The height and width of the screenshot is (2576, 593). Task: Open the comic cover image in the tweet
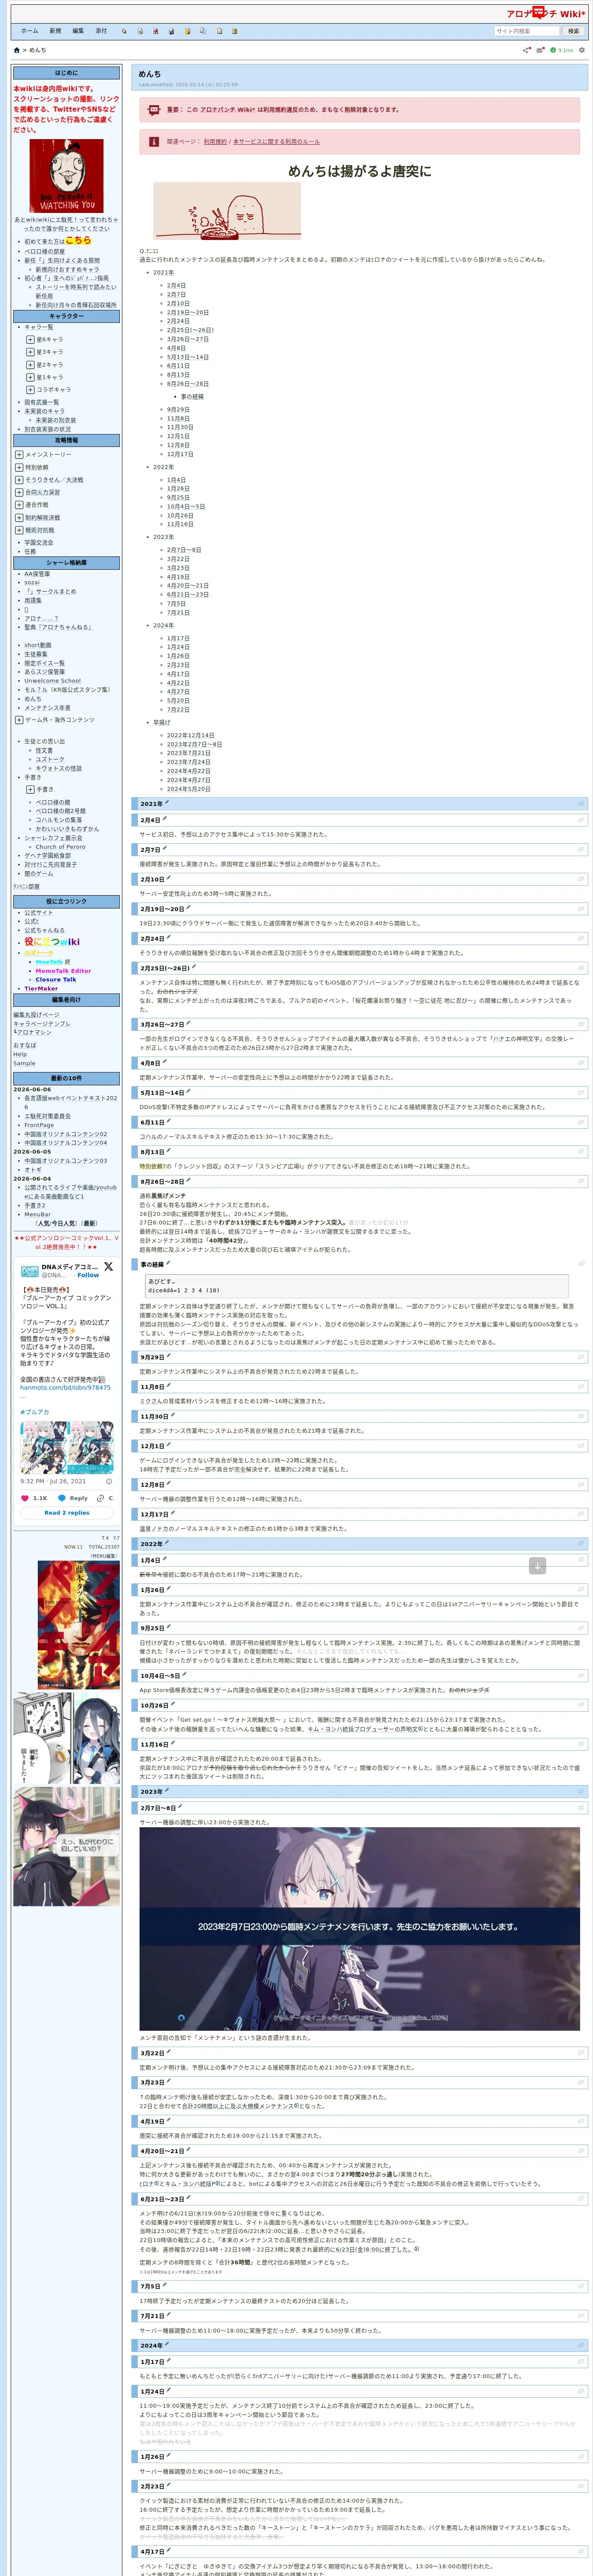point(67,1448)
